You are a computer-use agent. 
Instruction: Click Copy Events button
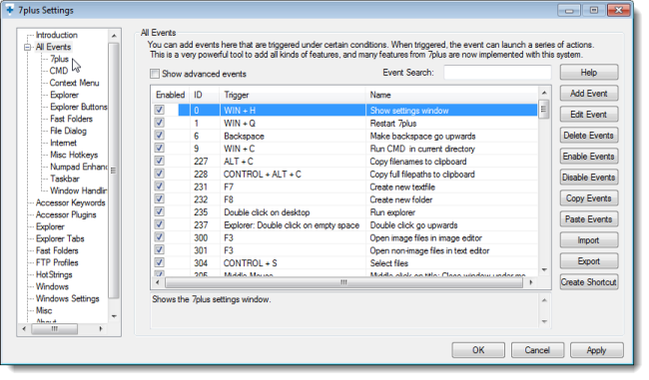click(x=589, y=198)
